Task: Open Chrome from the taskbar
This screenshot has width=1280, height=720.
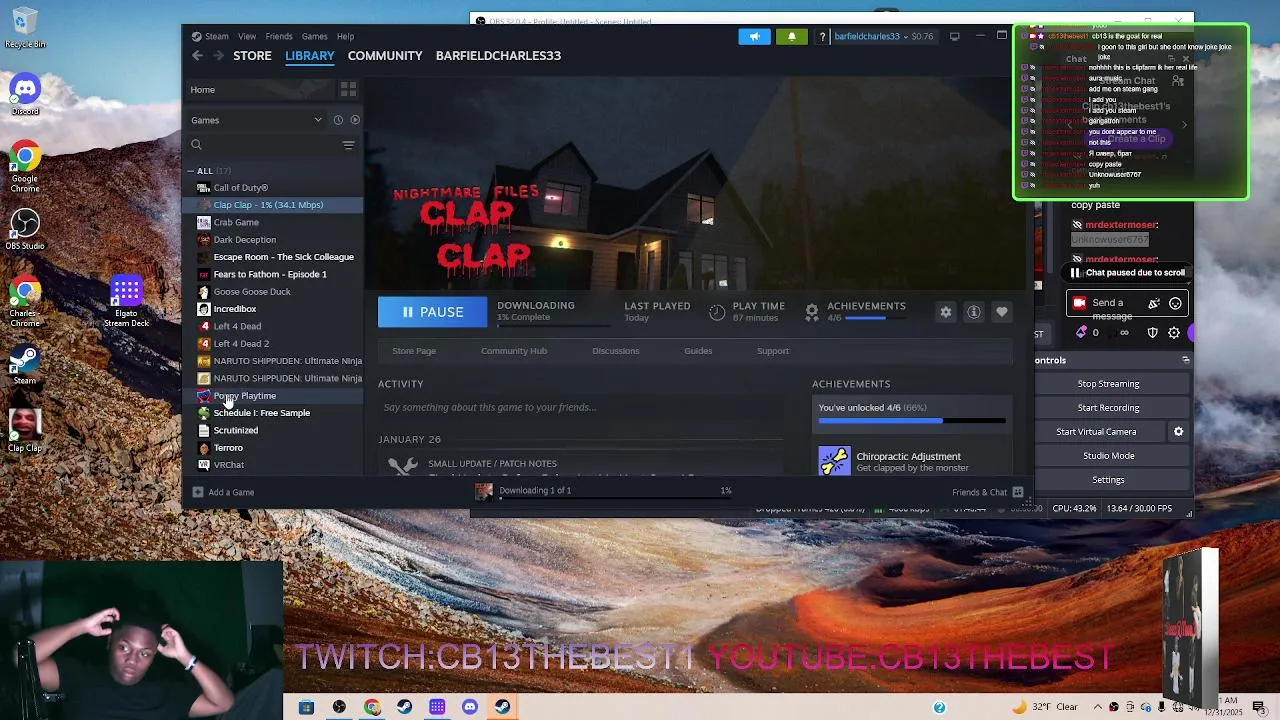Action: (x=372, y=707)
